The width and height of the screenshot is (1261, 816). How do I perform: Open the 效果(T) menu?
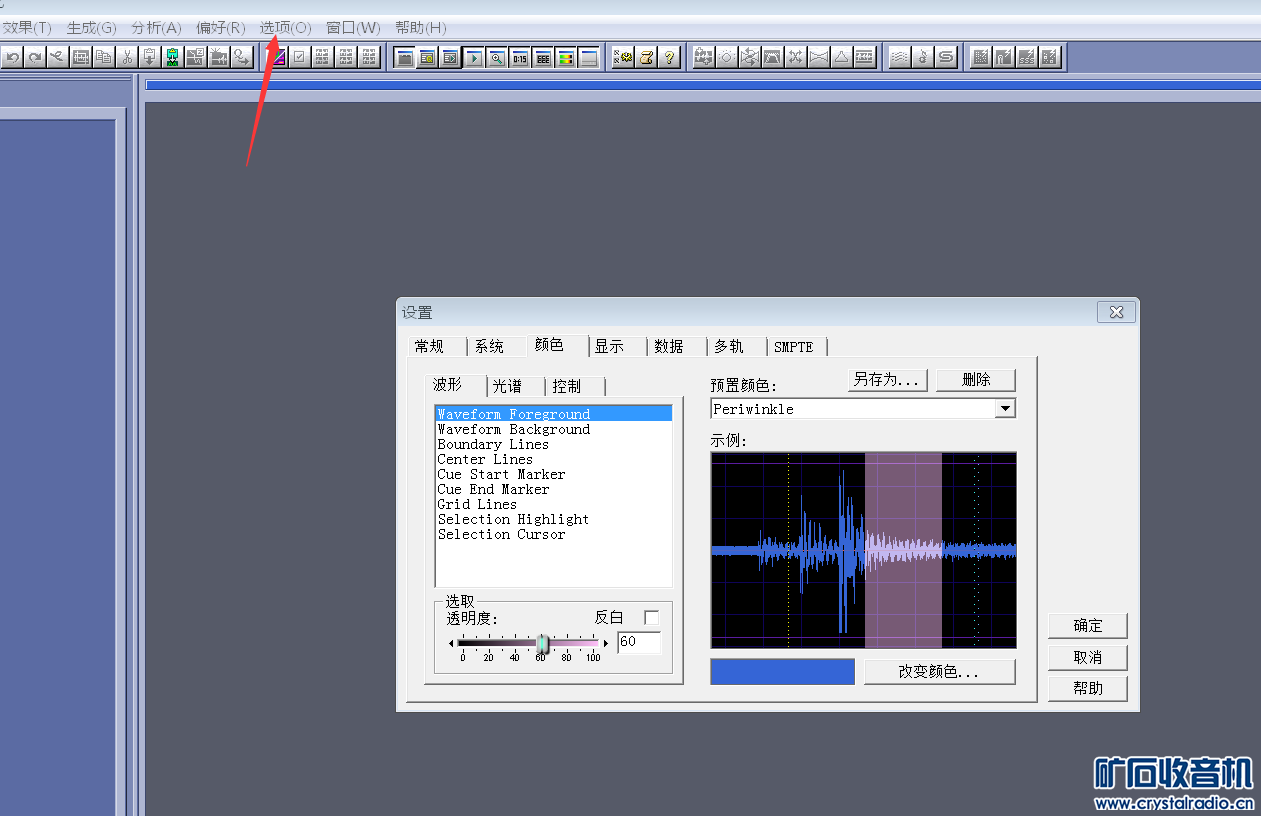(27, 27)
